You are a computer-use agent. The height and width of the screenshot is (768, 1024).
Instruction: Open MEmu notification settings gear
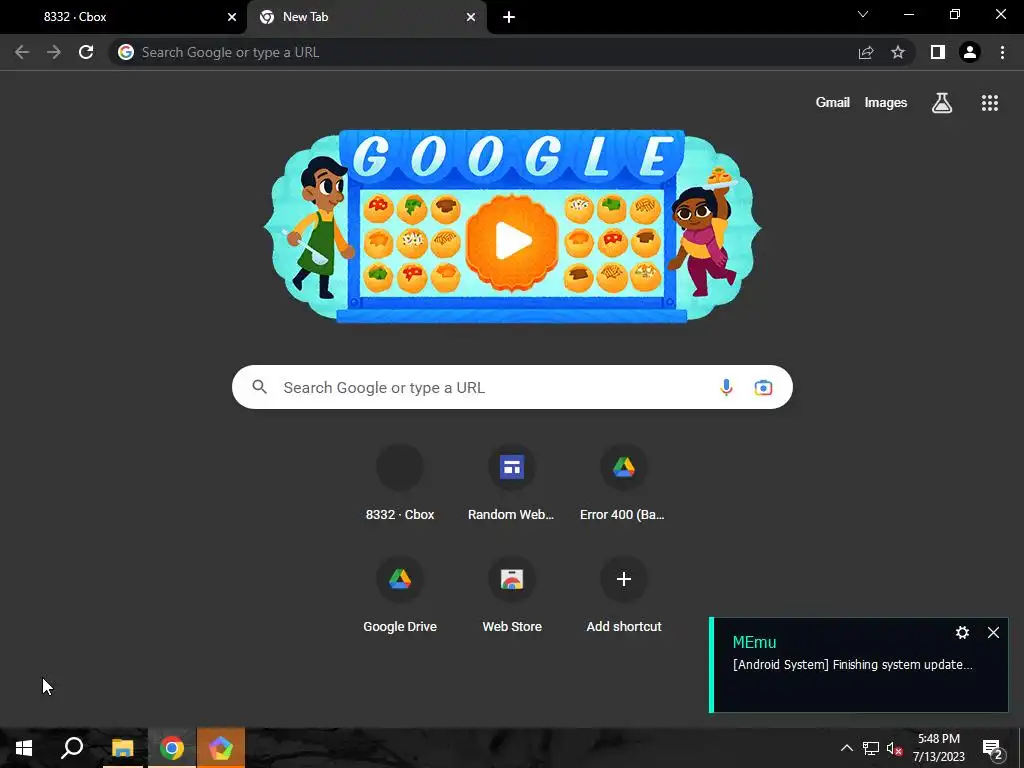click(x=962, y=632)
